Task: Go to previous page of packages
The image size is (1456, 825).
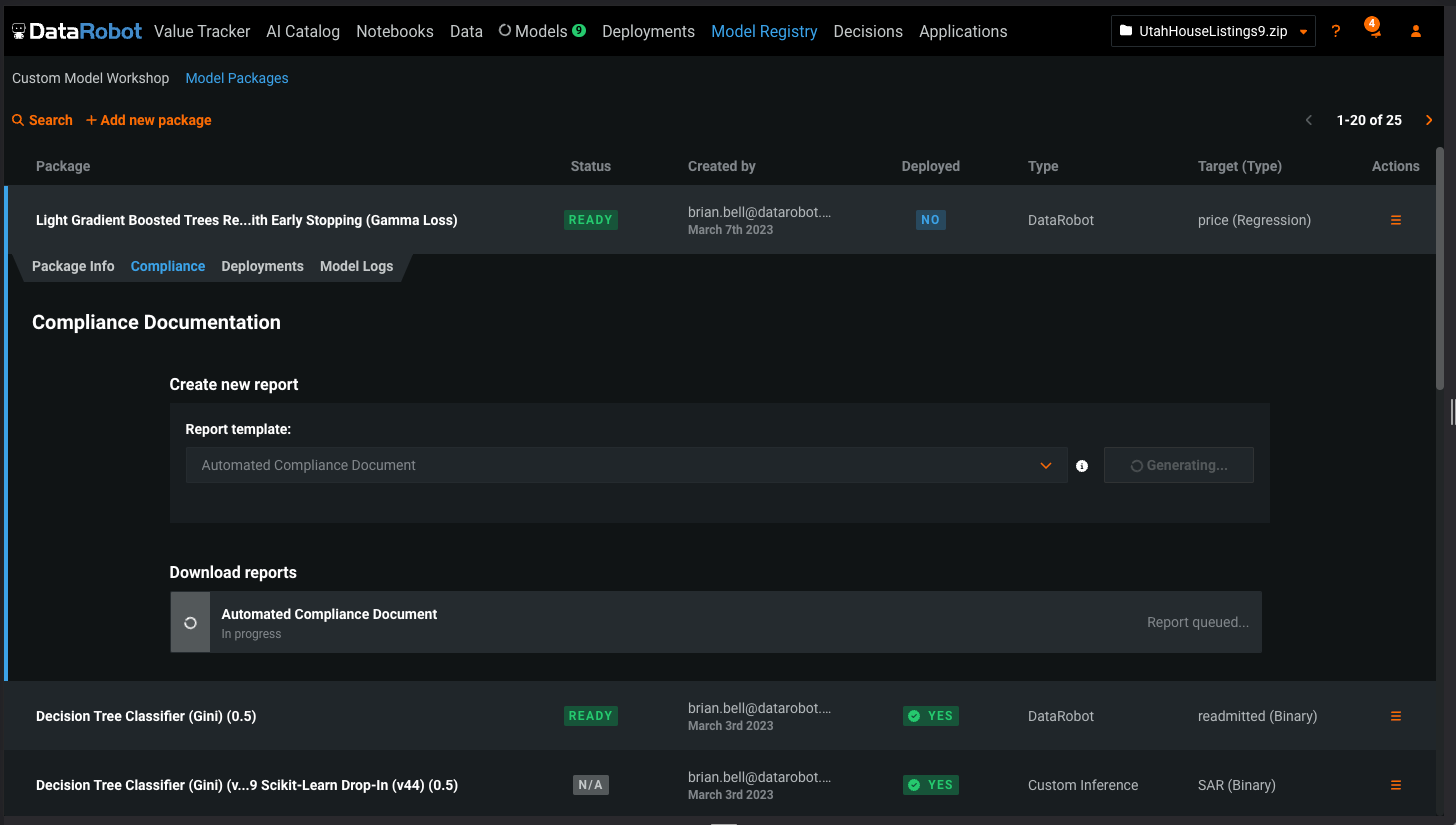Action: click(x=1309, y=120)
